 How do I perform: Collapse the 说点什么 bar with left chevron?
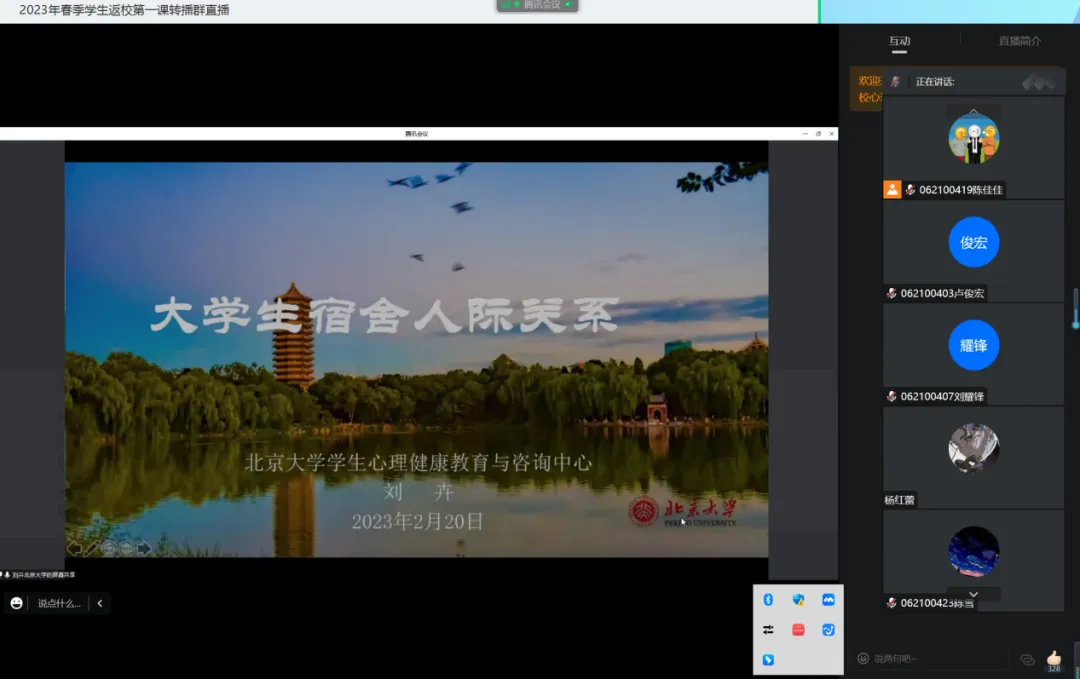click(x=99, y=603)
